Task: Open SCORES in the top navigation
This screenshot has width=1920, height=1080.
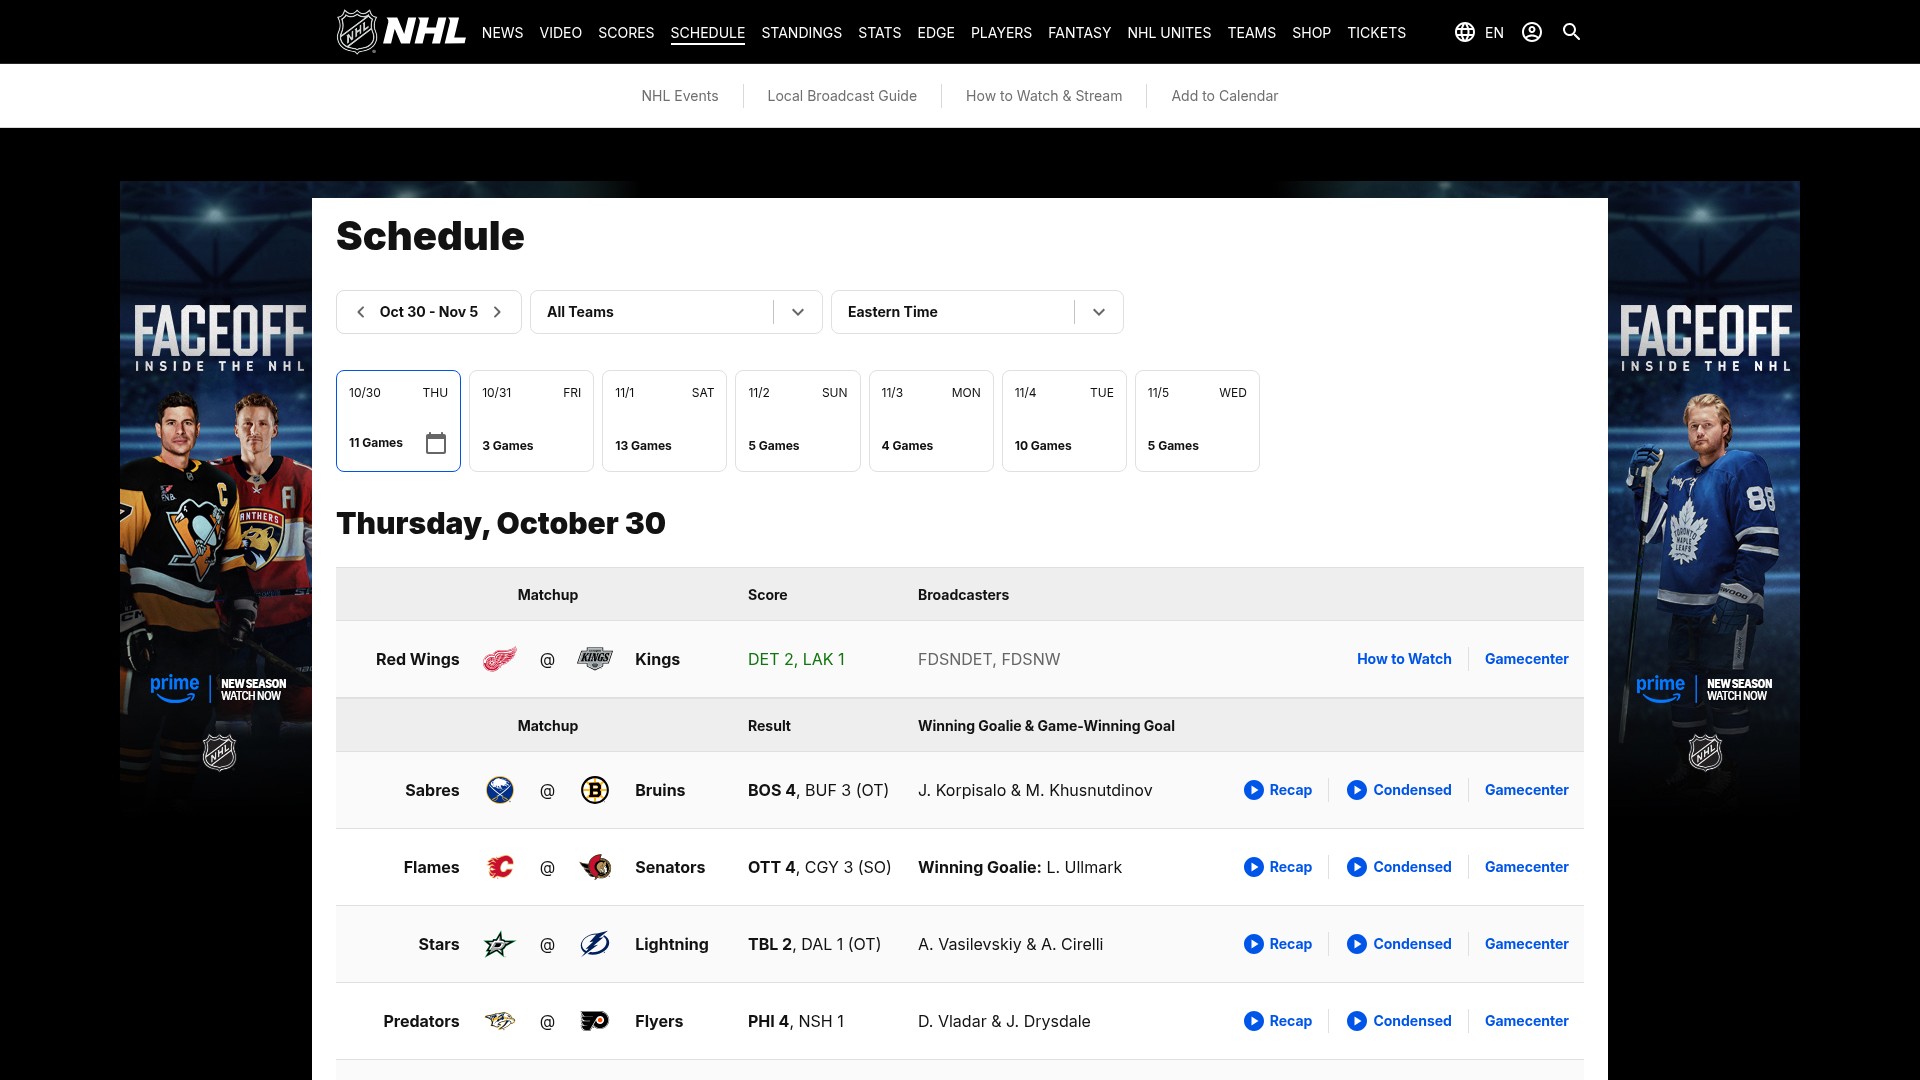Action: click(x=626, y=33)
